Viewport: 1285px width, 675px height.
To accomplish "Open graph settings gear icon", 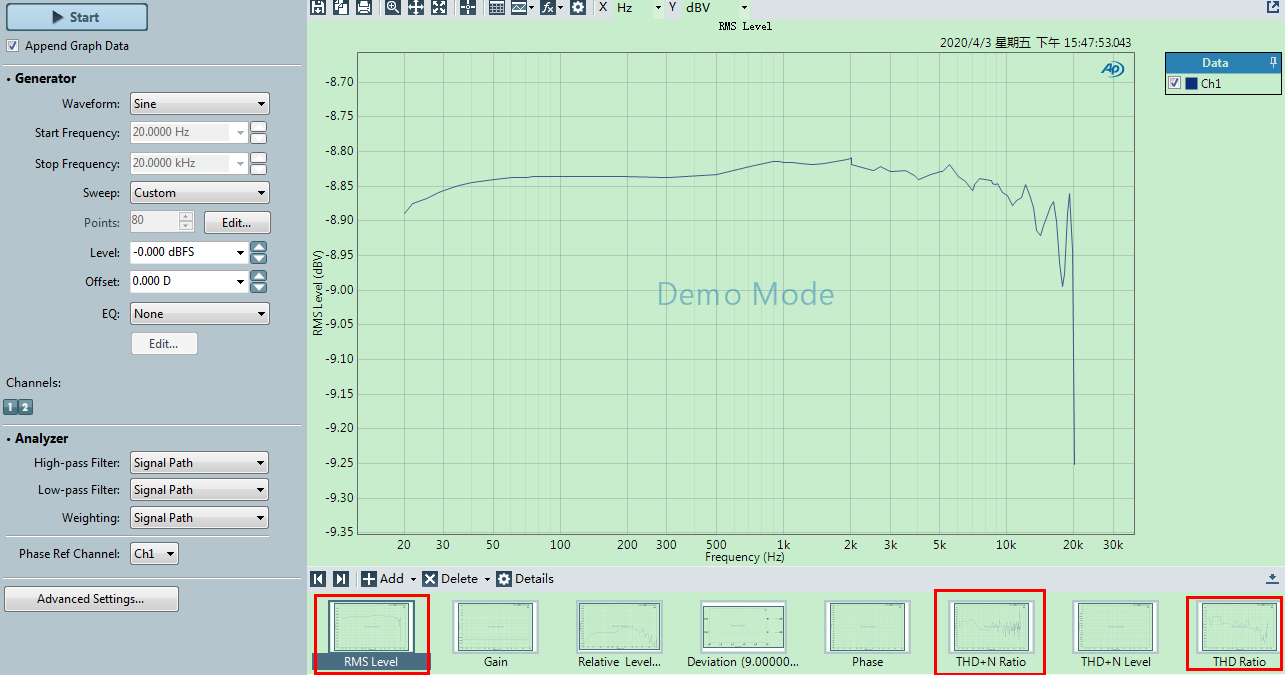I will (578, 7).
